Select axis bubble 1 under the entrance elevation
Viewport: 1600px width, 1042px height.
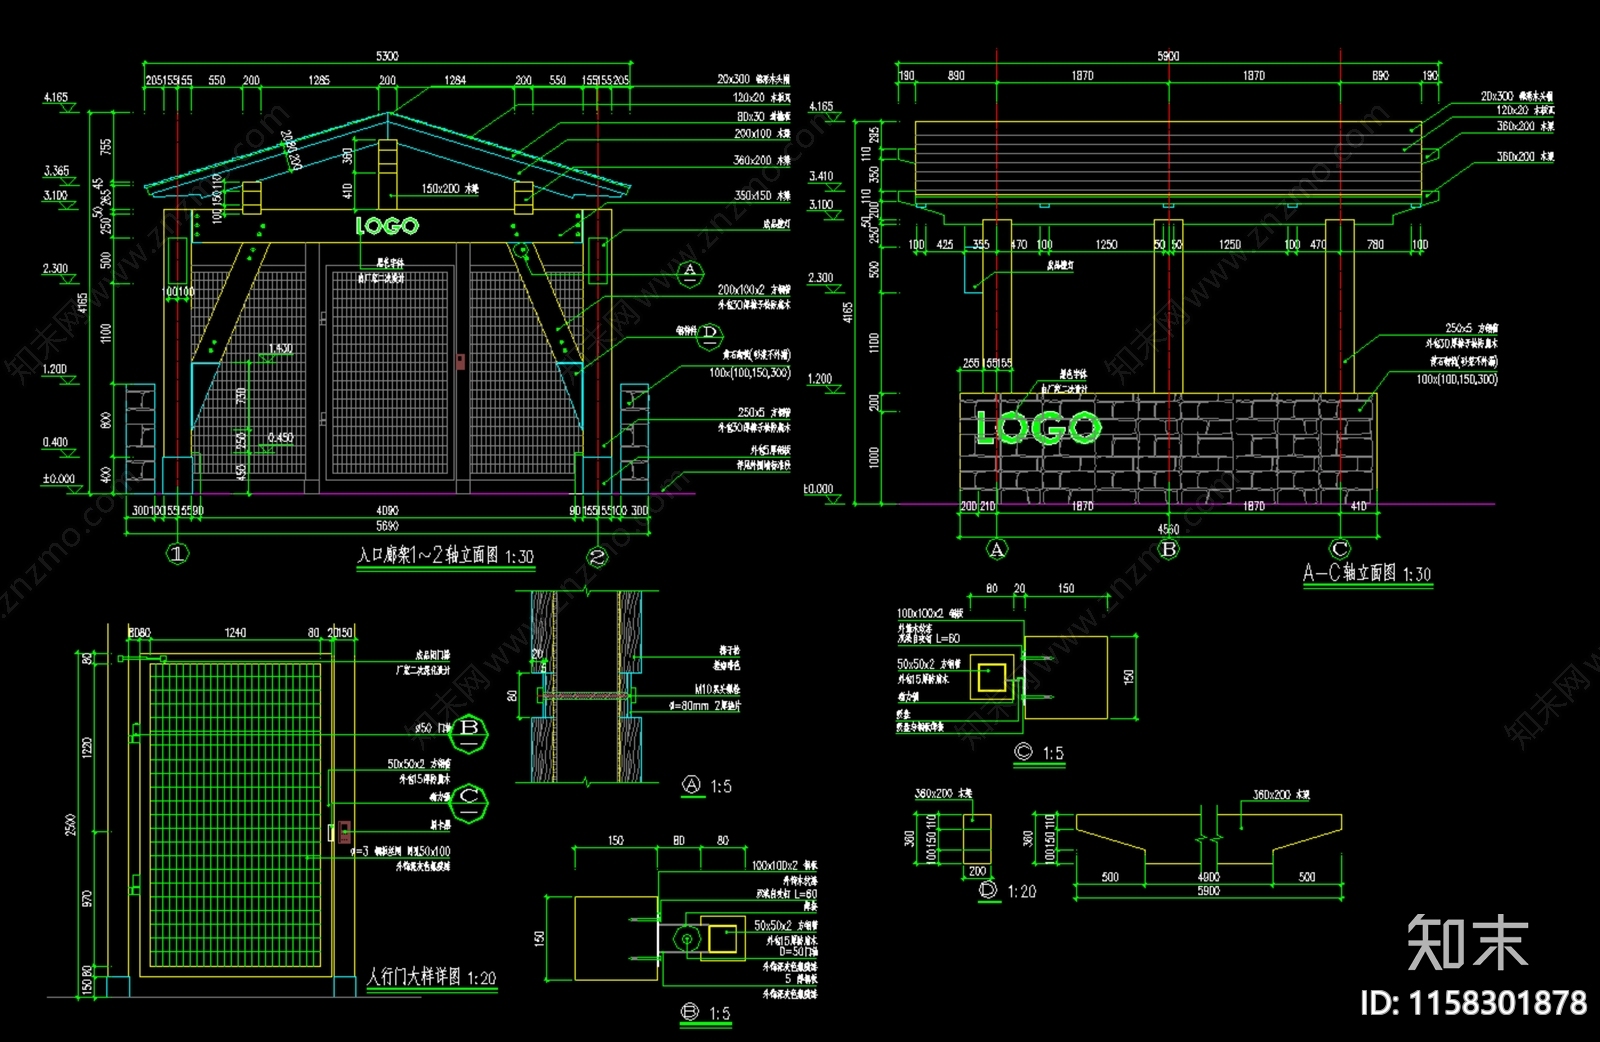[177, 553]
